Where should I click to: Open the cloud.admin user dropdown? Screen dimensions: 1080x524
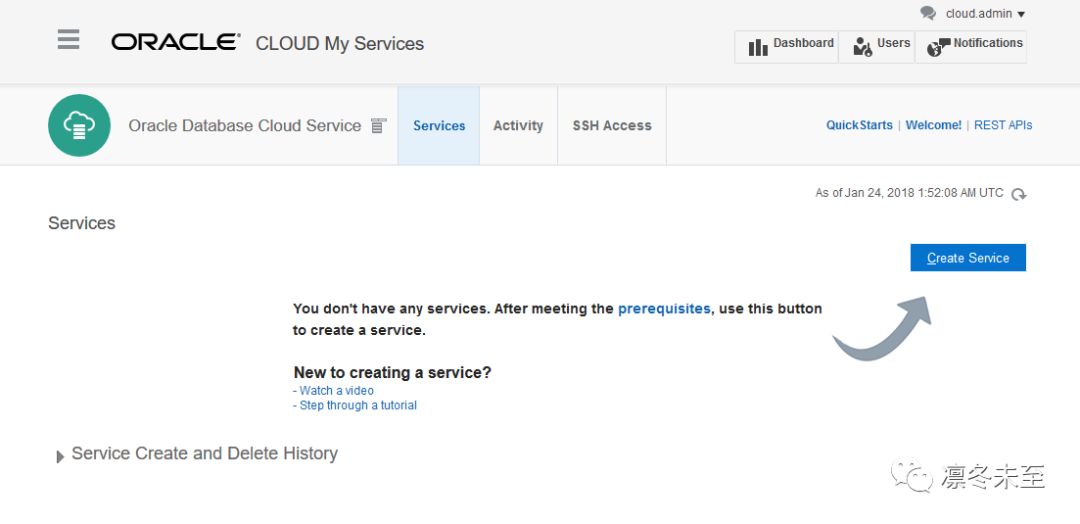[x=985, y=14]
